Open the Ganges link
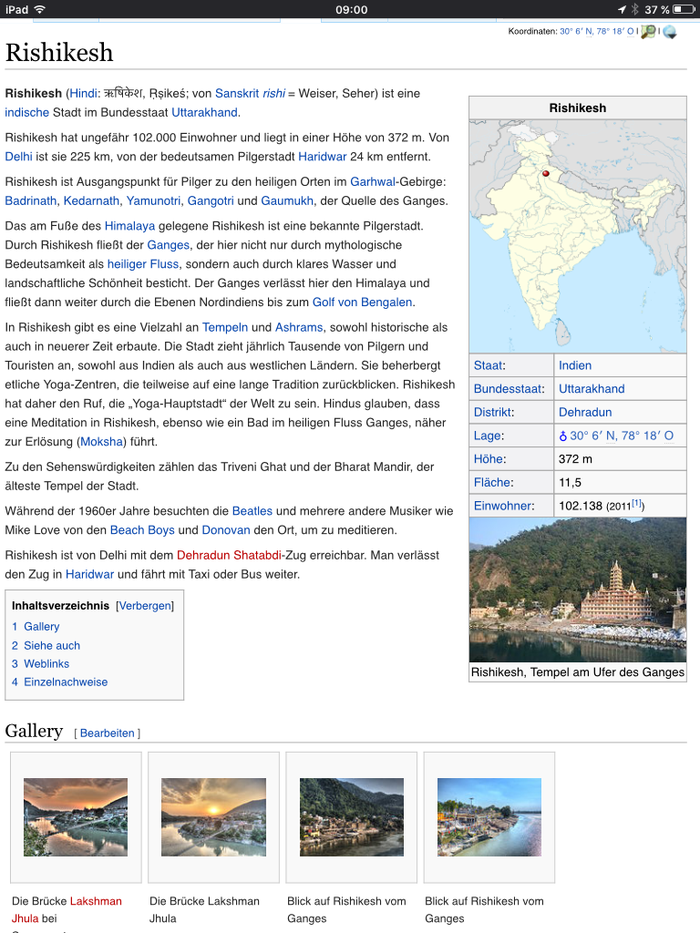Image resolution: width=700 pixels, height=933 pixels. pos(168,245)
